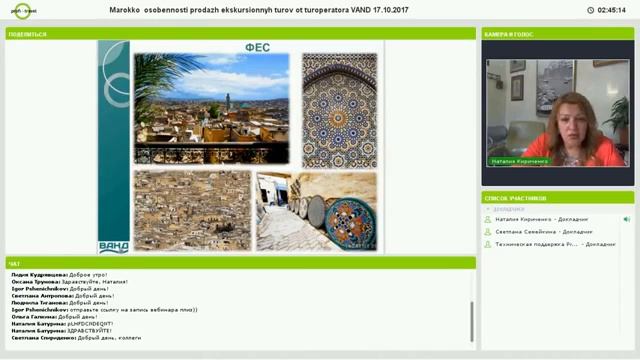The width and height of the screenshot is (640, 360).
Task: Click the elapsed timer 02:45:14
Action: tap(611, 10)
